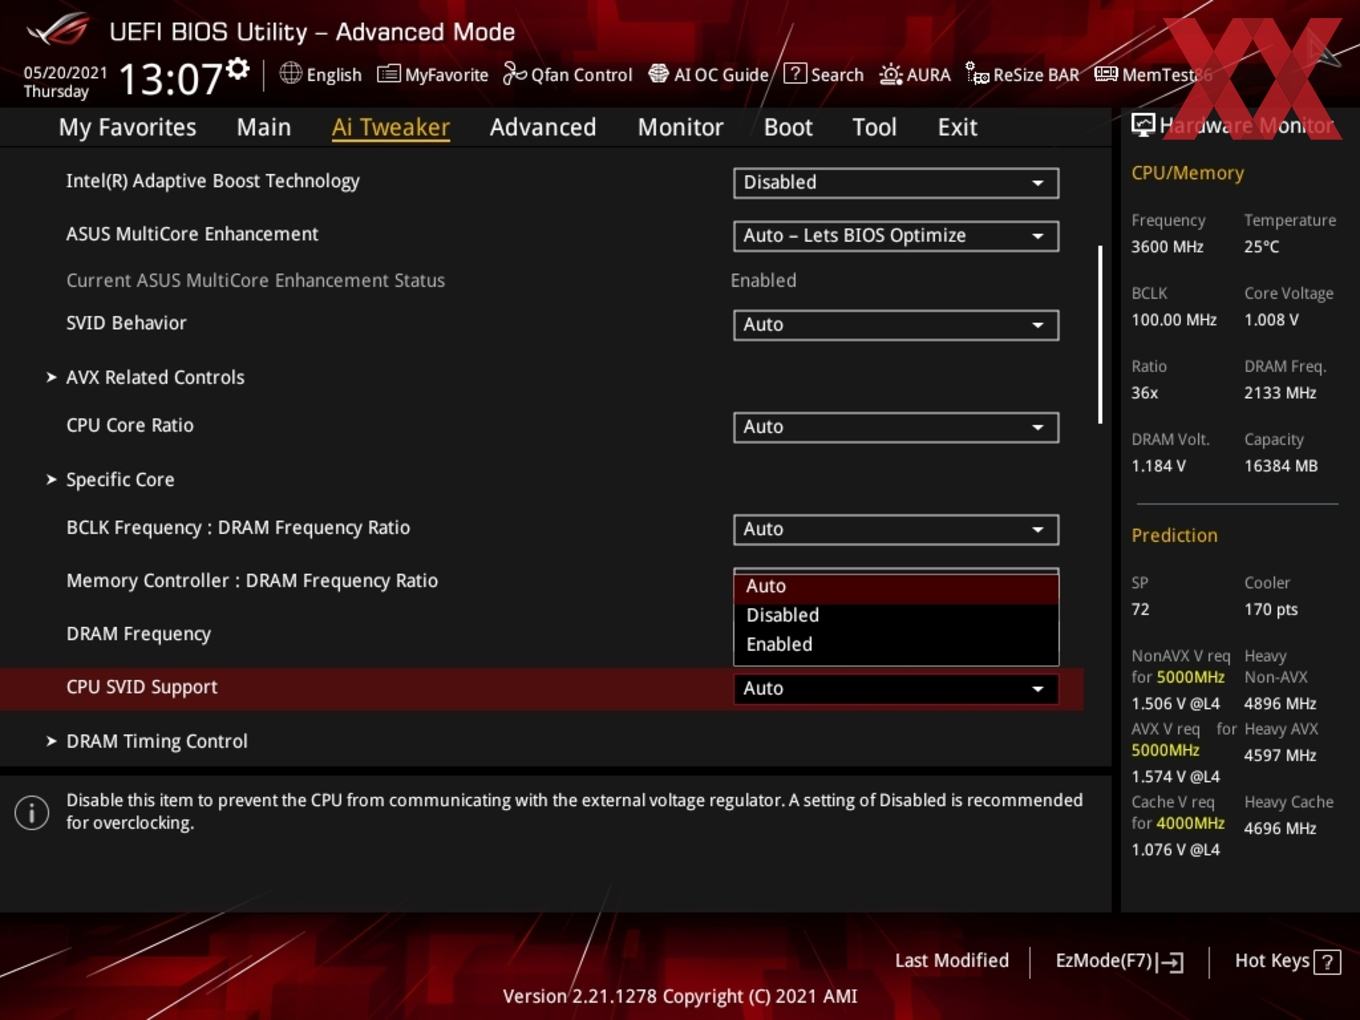Open the Tool tab
1360x1020 pixels.
[x=875, y=127]
